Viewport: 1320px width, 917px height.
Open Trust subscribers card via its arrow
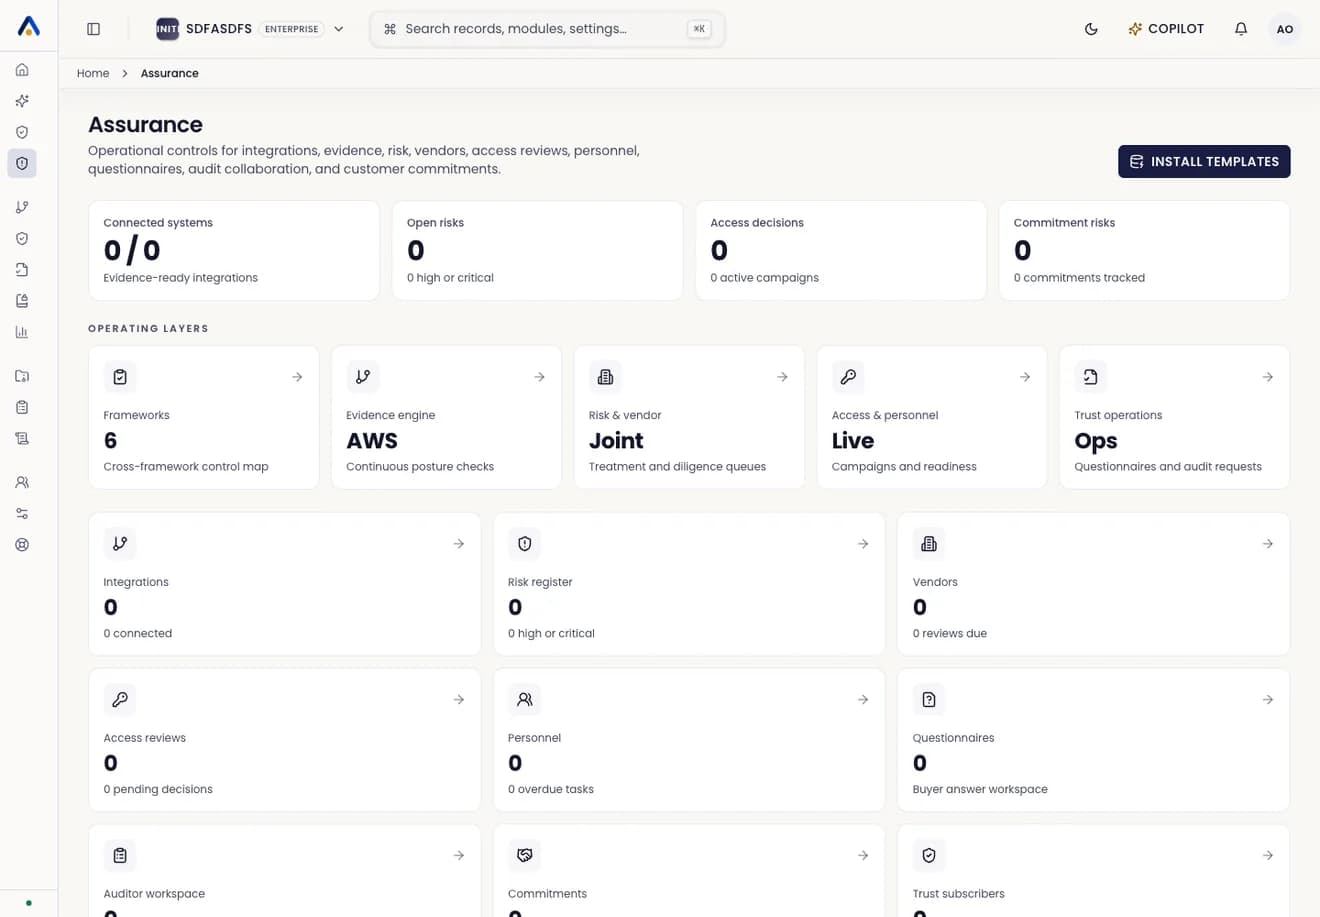point(1267,856)
